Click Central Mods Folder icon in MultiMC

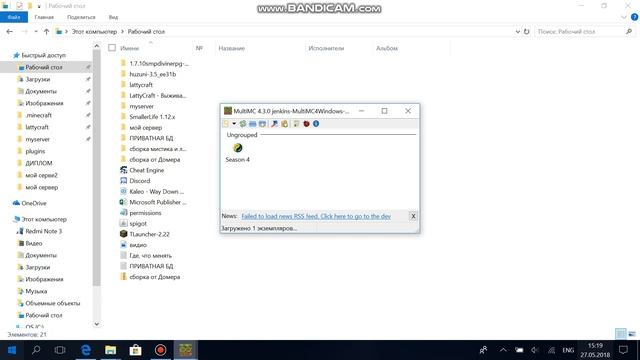pos(262,124)
